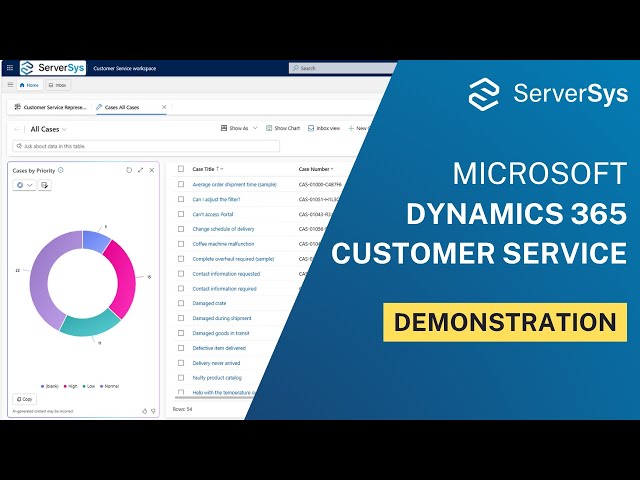
Task: Check the Coffee machine malfunction row
Action: [181, 244]
